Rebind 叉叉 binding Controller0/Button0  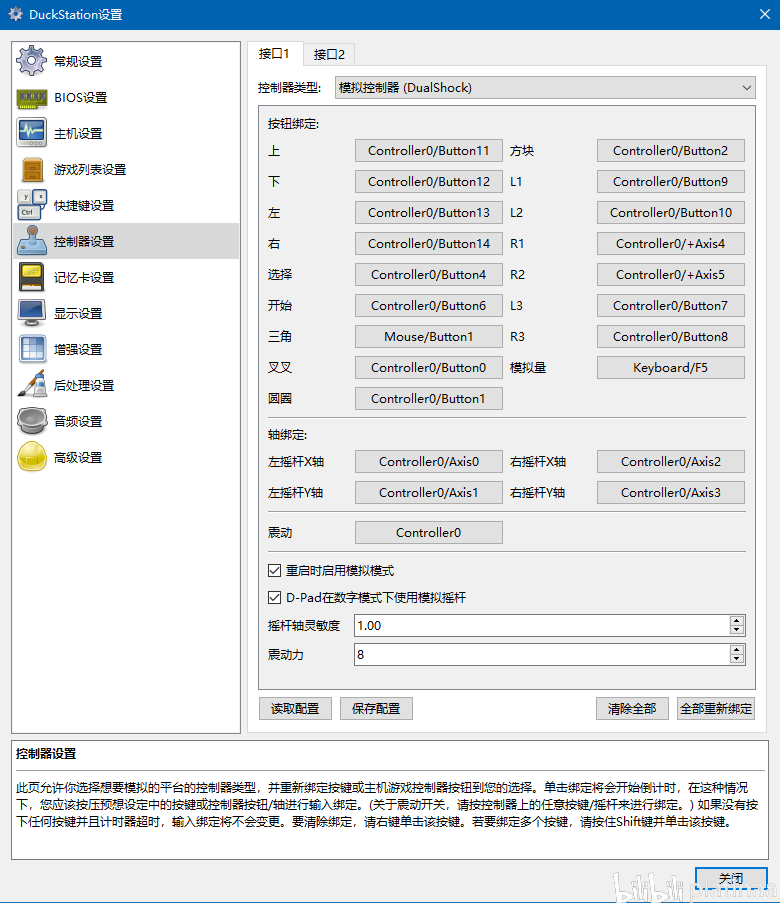[429, 367]
